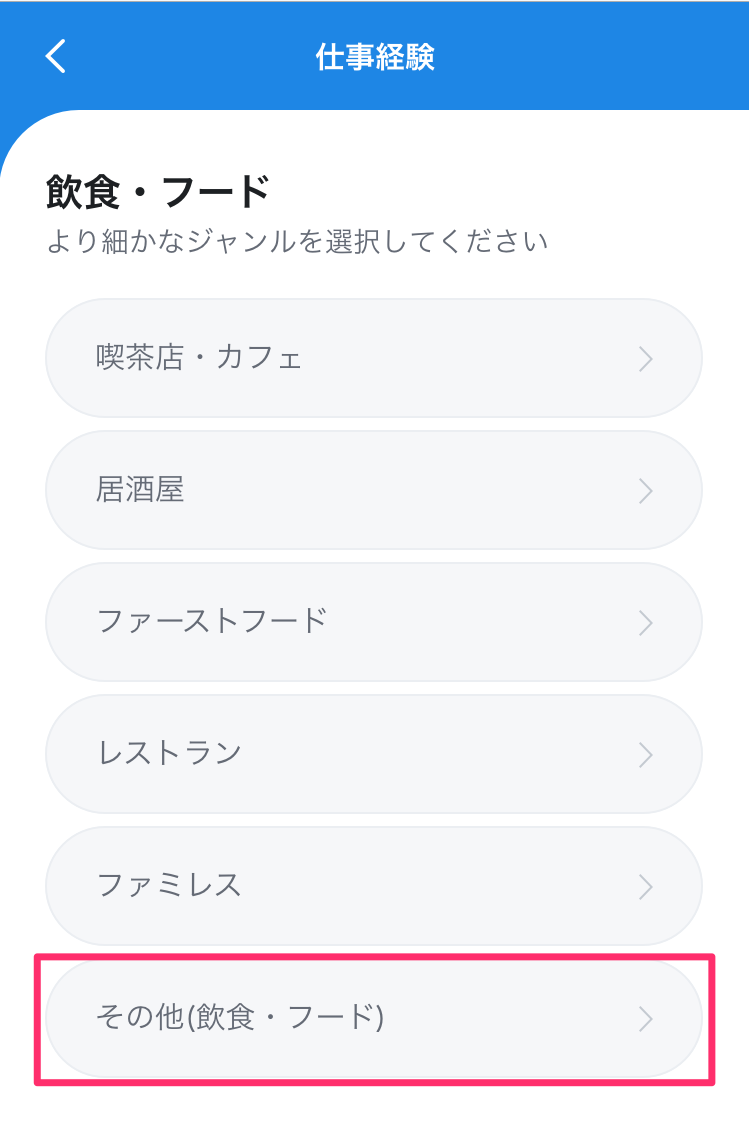Tap the chevron beside その他(飲食・フード)
Screen dimensions: 749x1127
(645, 1018)
